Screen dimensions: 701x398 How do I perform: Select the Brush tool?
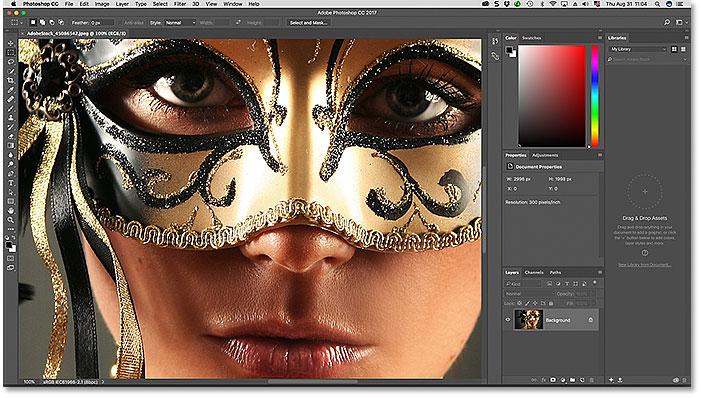coord(11,109)
